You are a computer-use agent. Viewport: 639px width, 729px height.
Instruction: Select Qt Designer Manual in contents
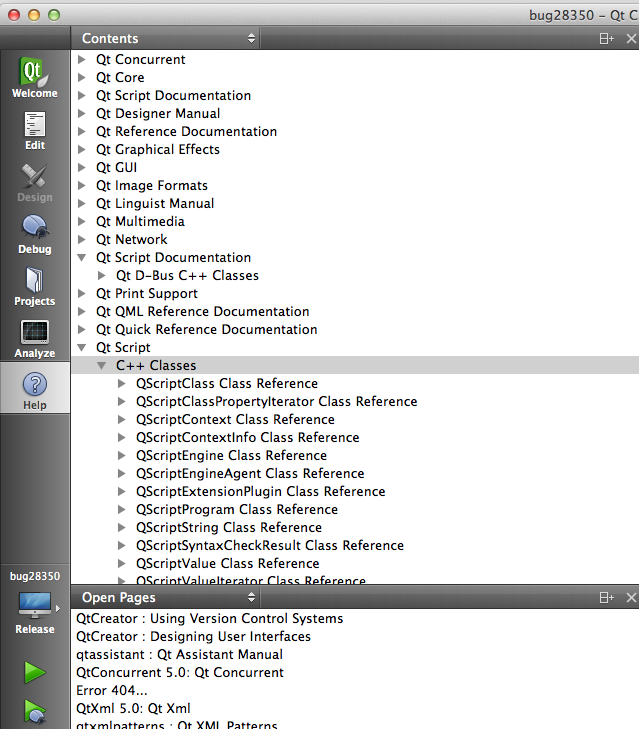click(x=157, y=114)
